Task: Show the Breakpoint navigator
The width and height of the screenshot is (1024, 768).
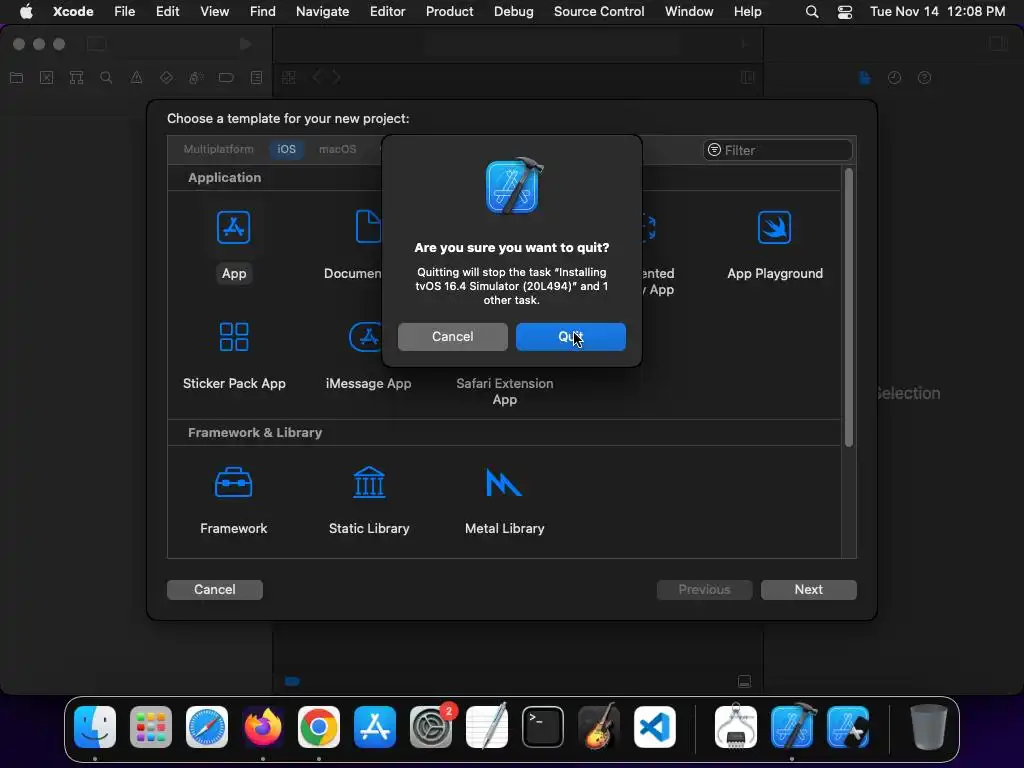Action: (x=226, y=78)
